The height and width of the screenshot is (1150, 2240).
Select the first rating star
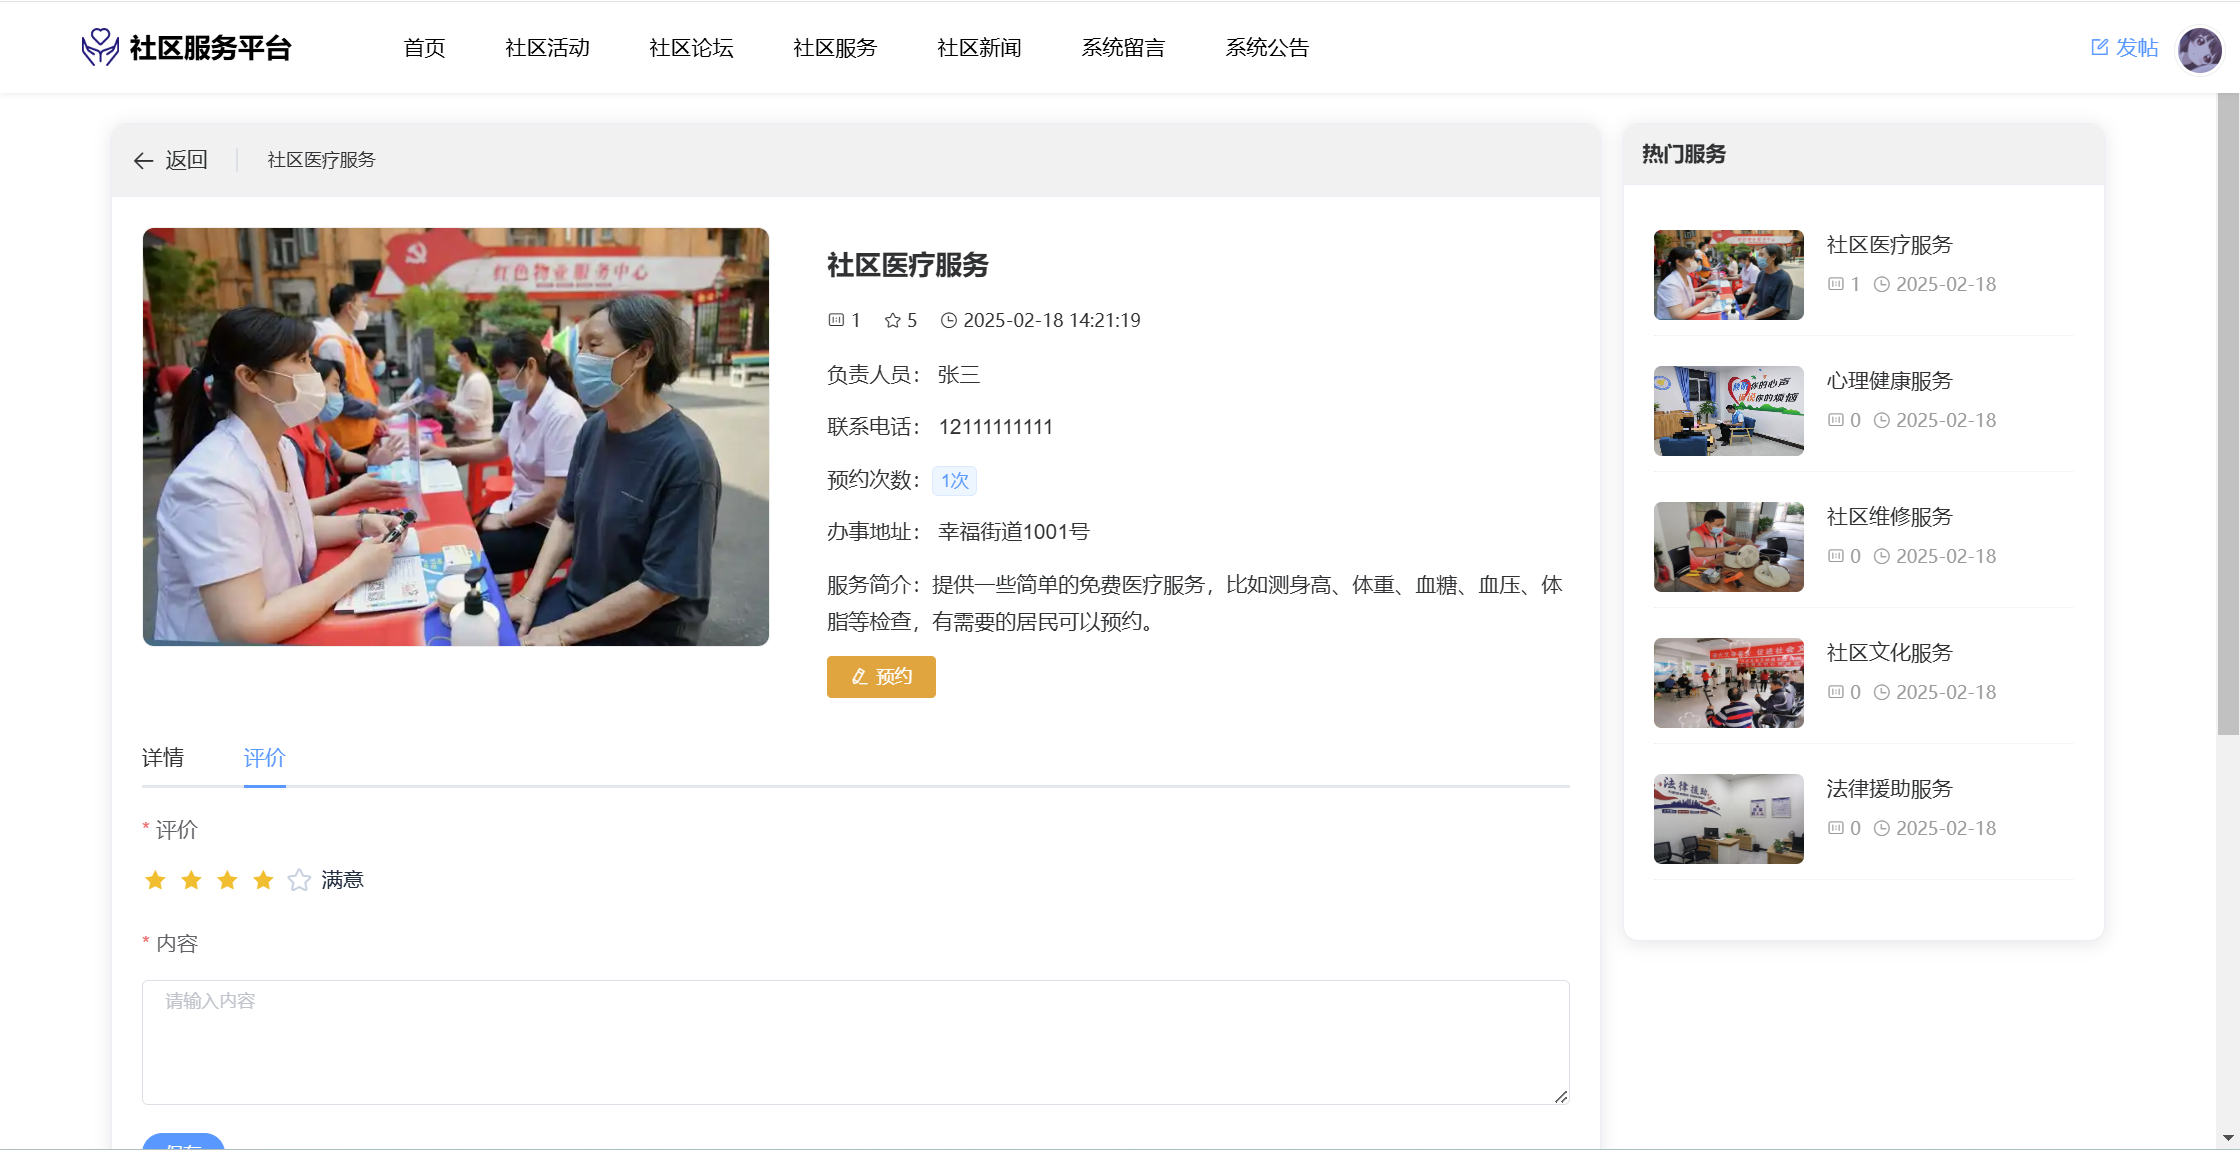pos(155,880)
